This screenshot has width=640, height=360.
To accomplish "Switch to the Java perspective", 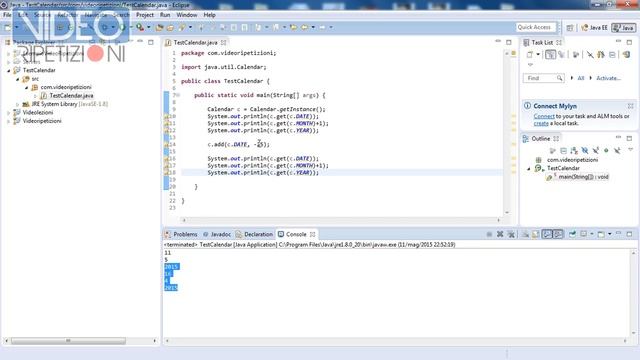I will coord(623,27).
